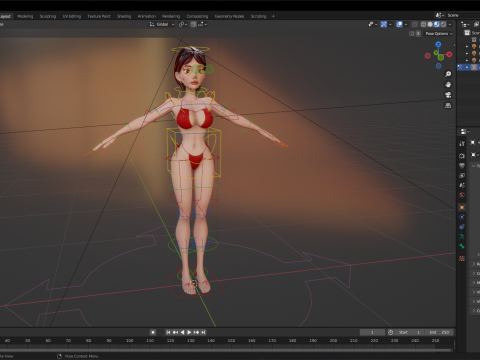Viewport: 480px width, 360px height.
Task: Switch to solid viewport shading
Action: (x=430, y=24)
